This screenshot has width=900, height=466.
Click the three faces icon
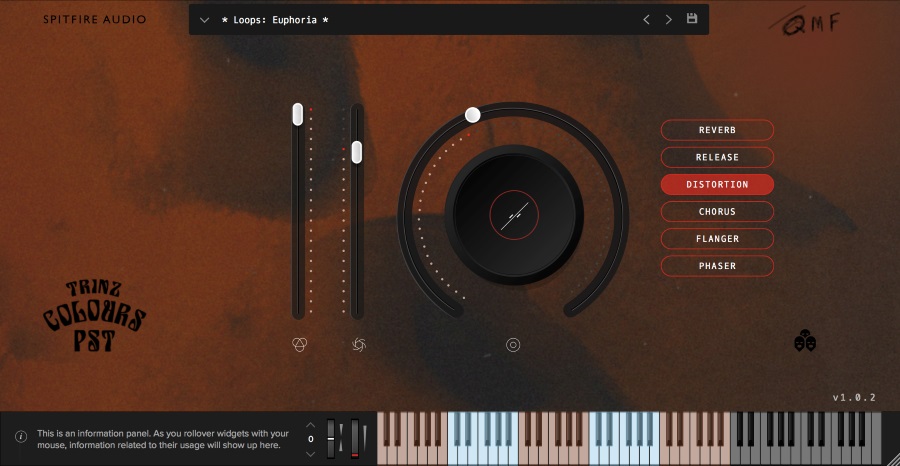pos(805,340)
